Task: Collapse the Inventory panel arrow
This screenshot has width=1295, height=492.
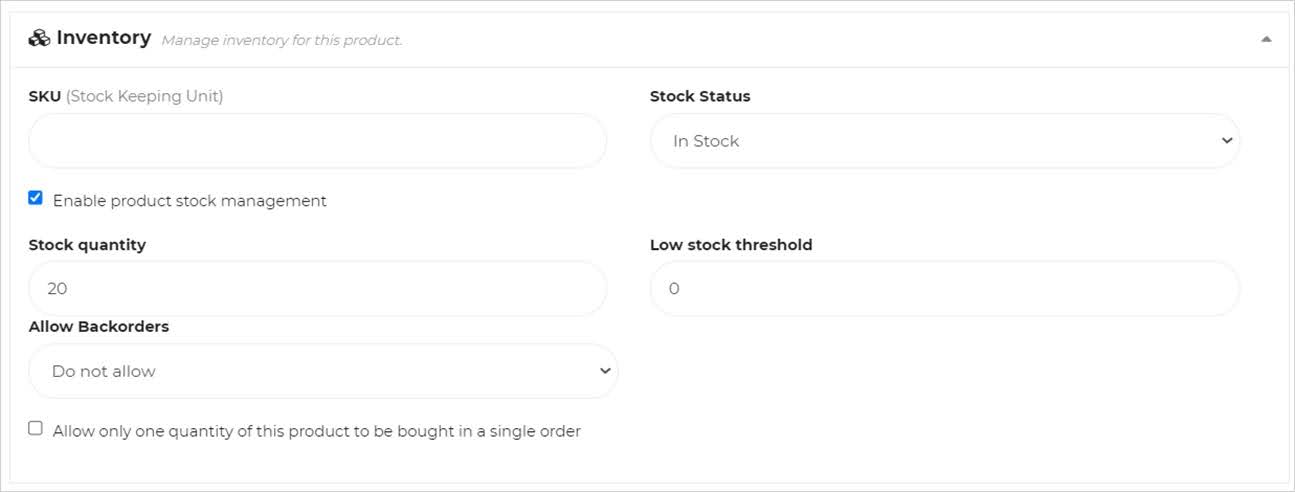Action: [x=1266, y=39]
